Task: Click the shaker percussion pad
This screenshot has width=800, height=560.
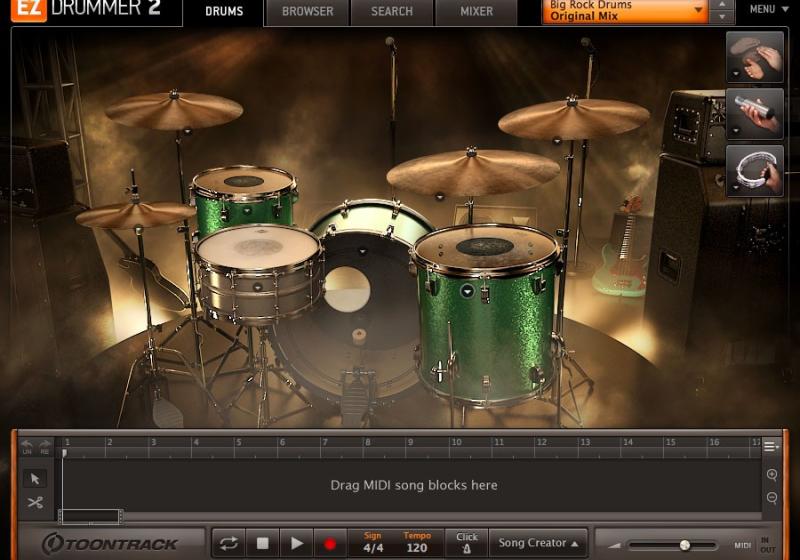Action: (x=755, y=113)
